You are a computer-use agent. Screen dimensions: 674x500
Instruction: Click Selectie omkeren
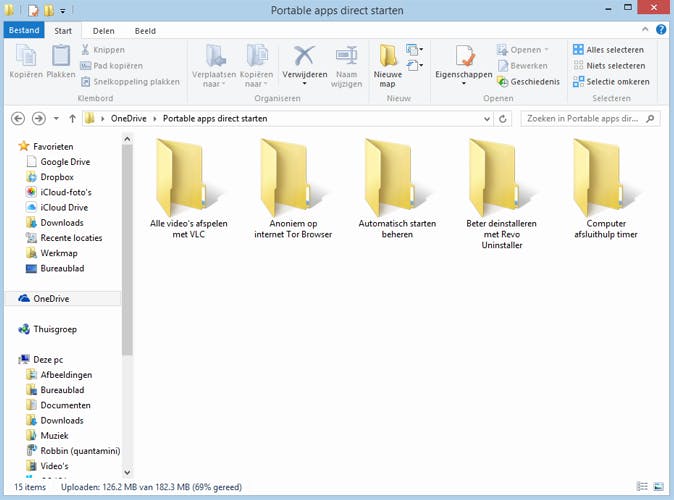(x=611, y=82)
